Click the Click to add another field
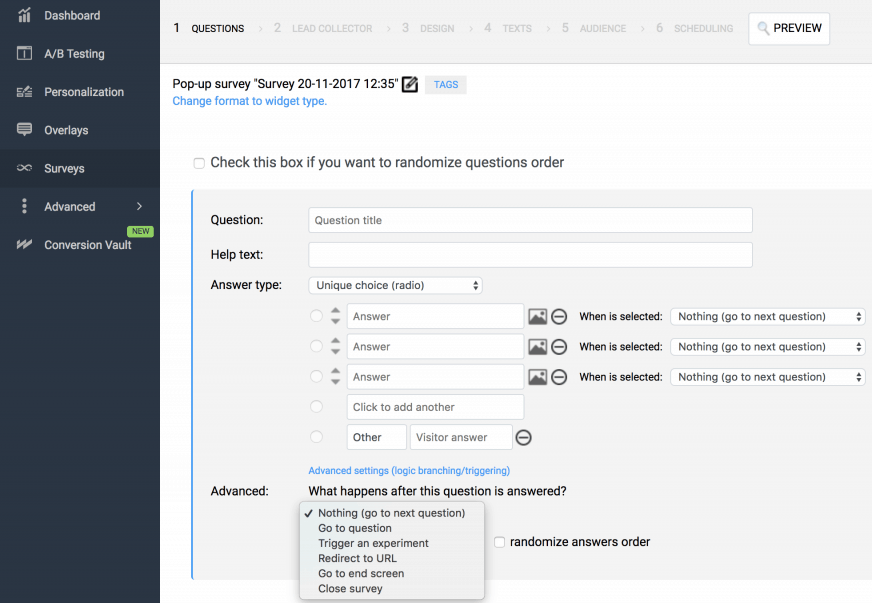Viewport: 872px width, 603px height. (x=435, y=407)
